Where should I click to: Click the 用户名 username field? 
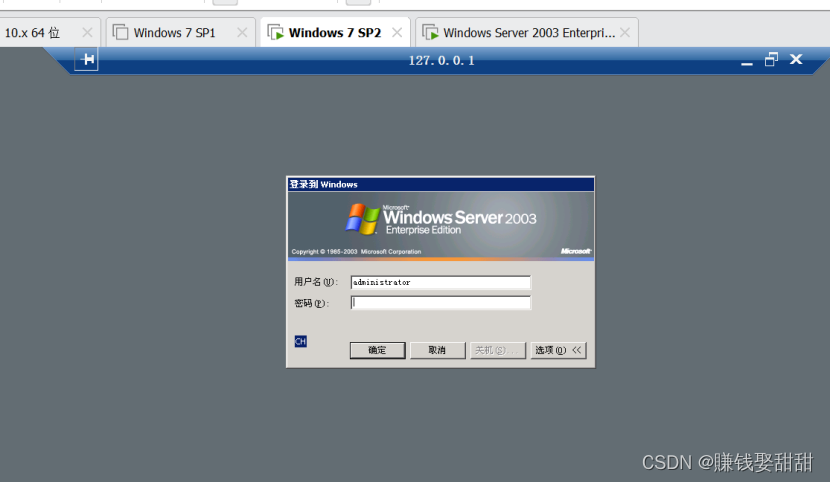[x=440, y=282]
